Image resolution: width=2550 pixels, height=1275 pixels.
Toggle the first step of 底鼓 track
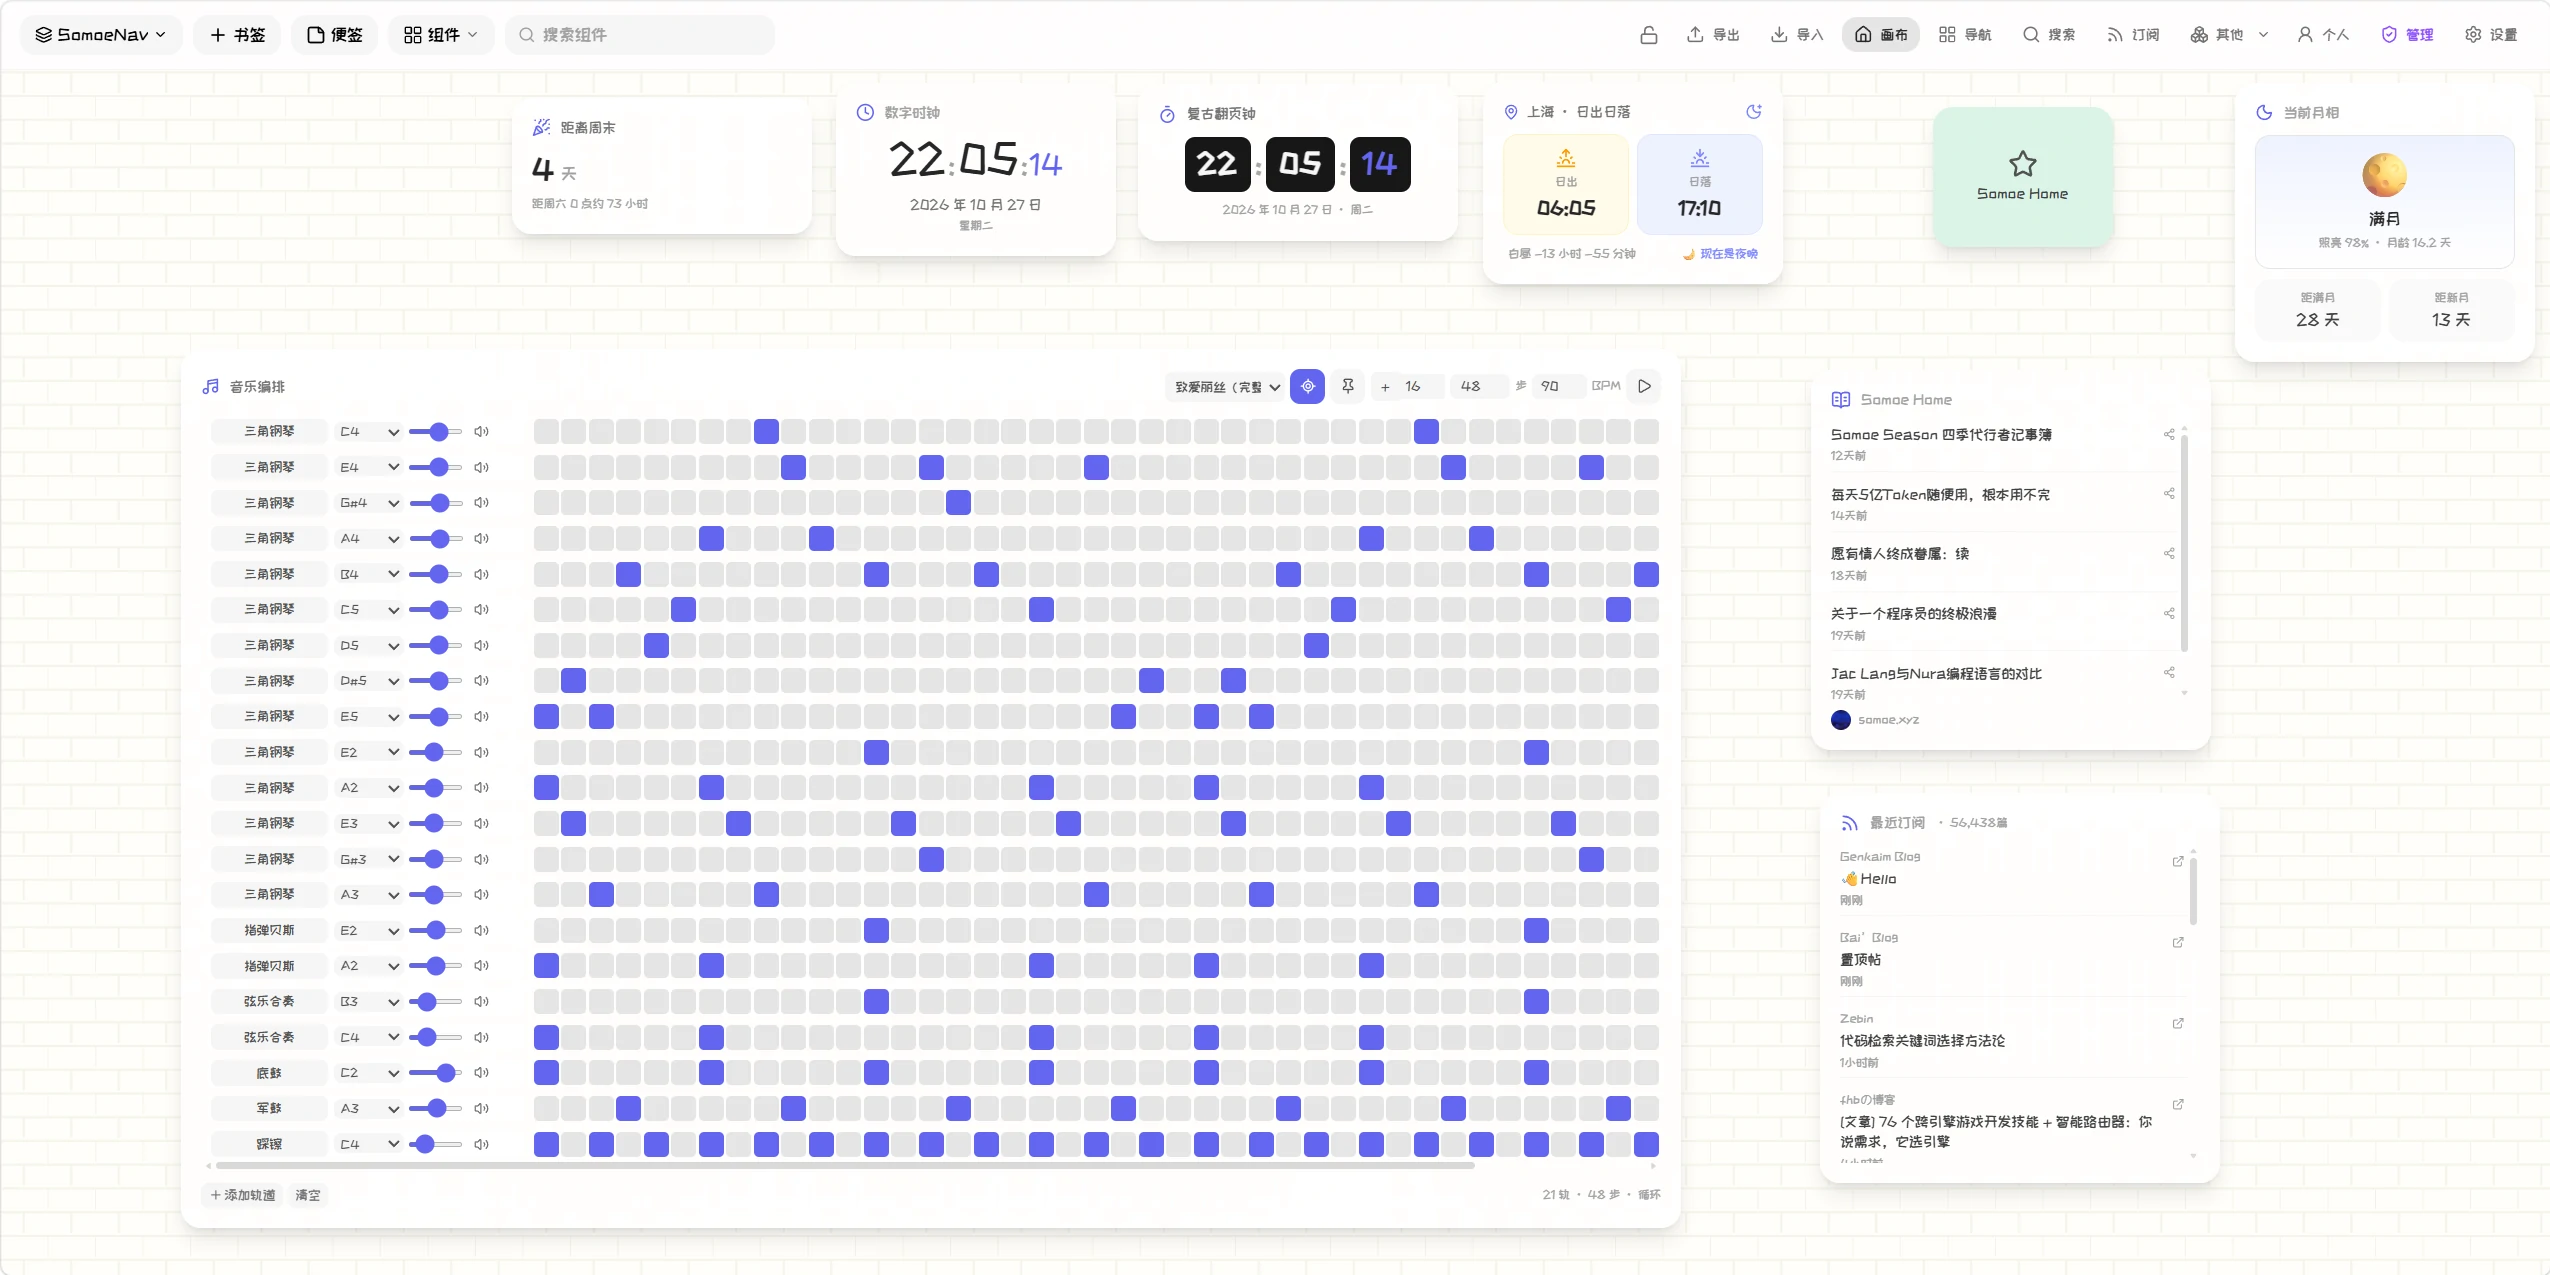point(546,1073)
